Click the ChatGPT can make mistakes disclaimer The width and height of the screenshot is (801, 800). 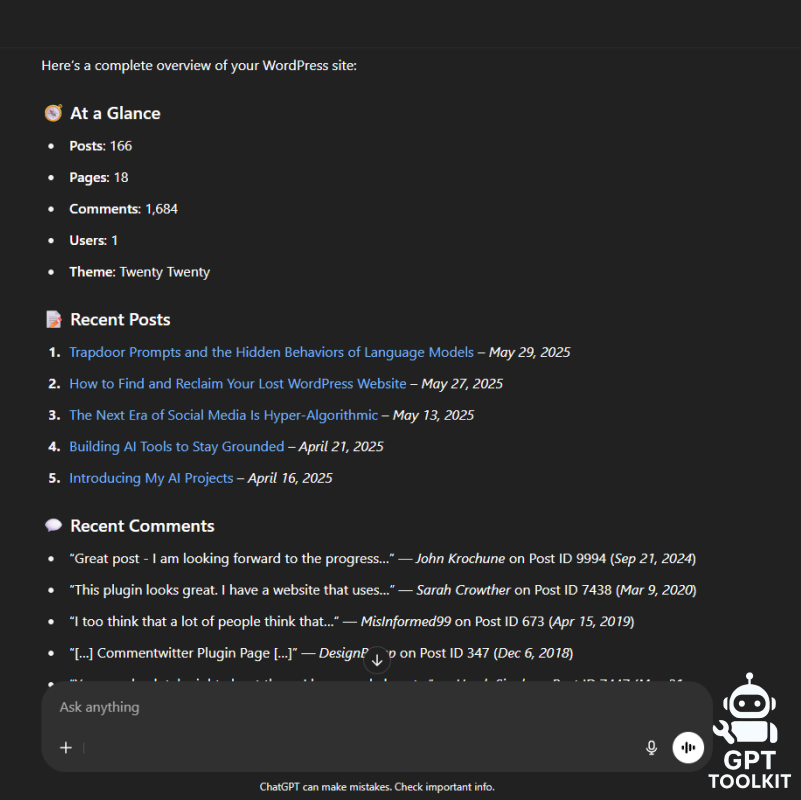[377, 787]
